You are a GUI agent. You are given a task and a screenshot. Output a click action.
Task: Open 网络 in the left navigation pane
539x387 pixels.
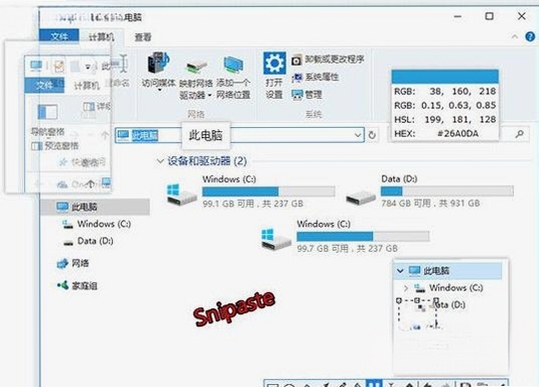80,264
